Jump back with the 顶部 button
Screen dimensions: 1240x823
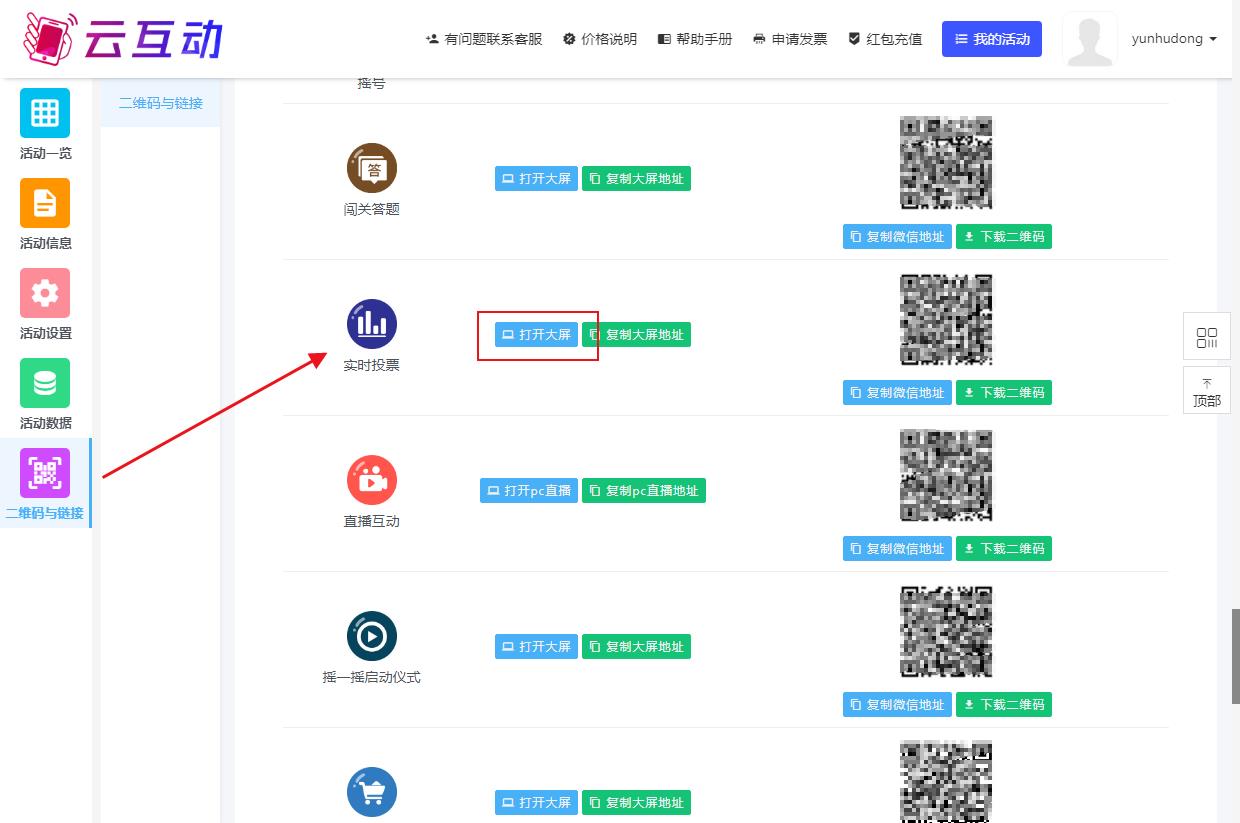(x=1207, y=391)
